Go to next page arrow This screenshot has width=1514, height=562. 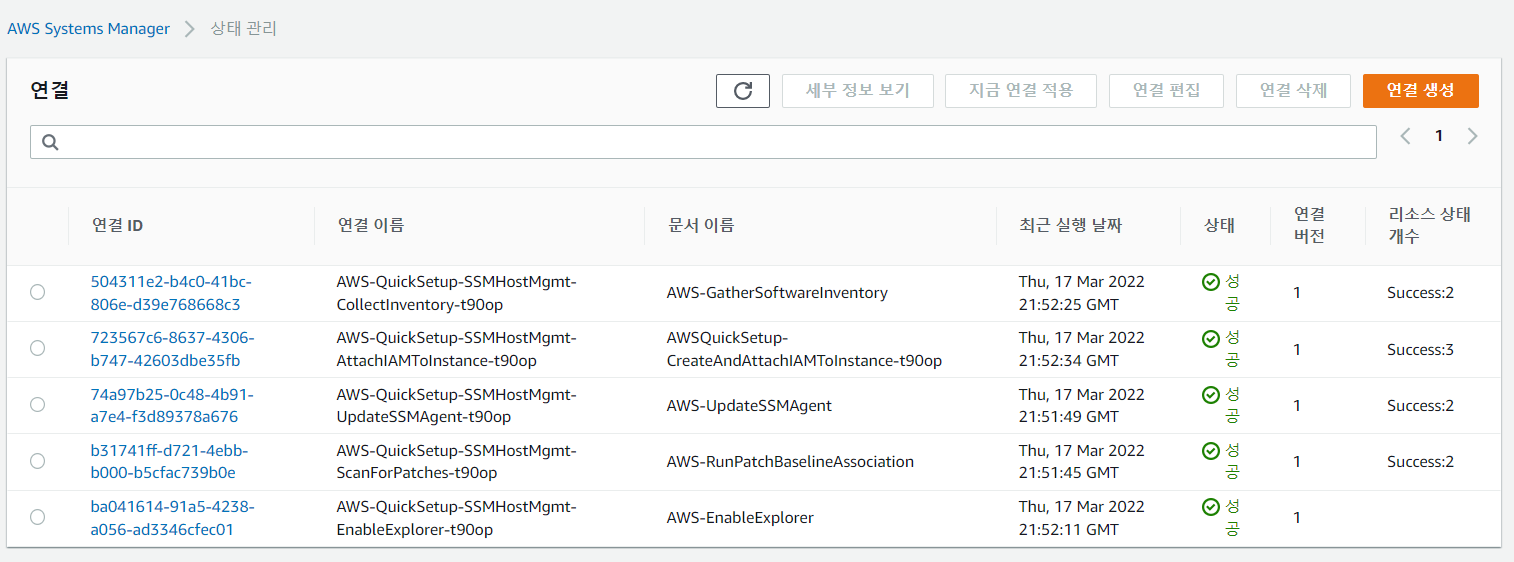coord(1472,136)
